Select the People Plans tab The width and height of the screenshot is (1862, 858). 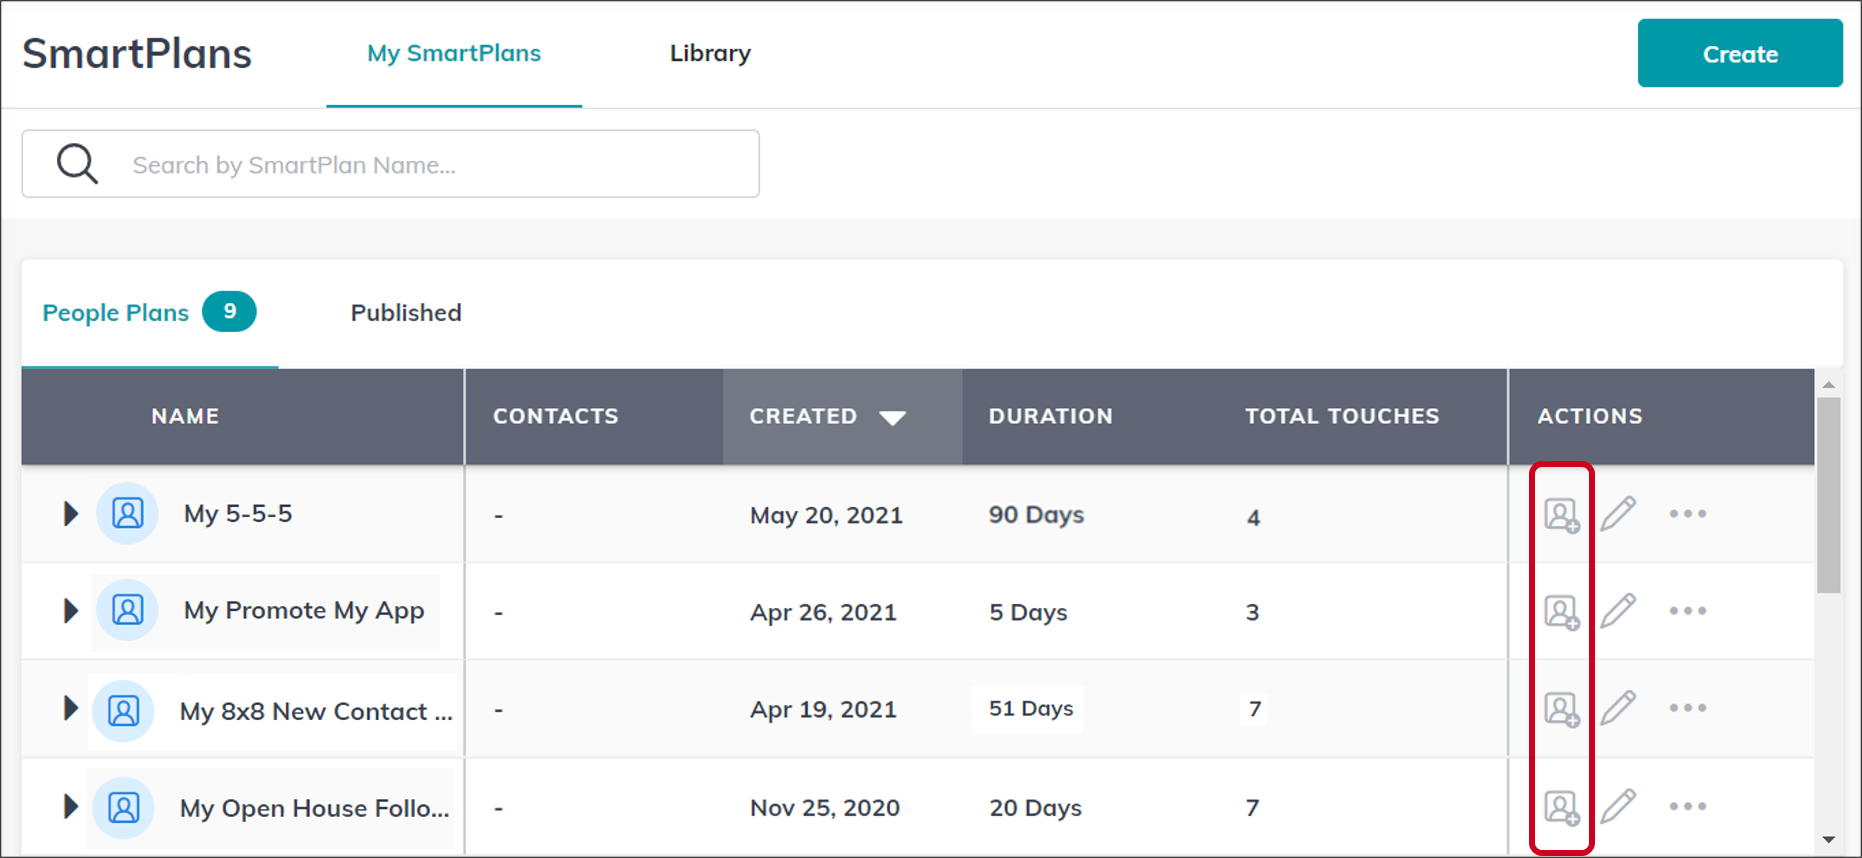[x=116, y=313]
